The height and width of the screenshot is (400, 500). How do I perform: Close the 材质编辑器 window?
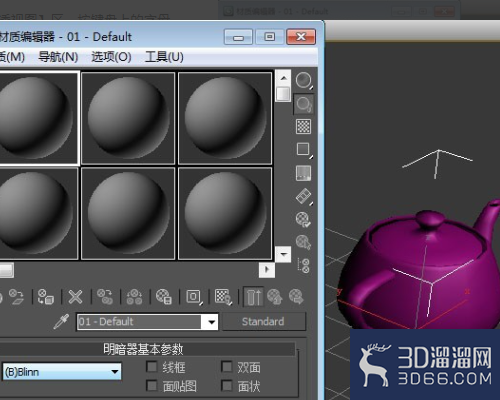tap(301, 37)
